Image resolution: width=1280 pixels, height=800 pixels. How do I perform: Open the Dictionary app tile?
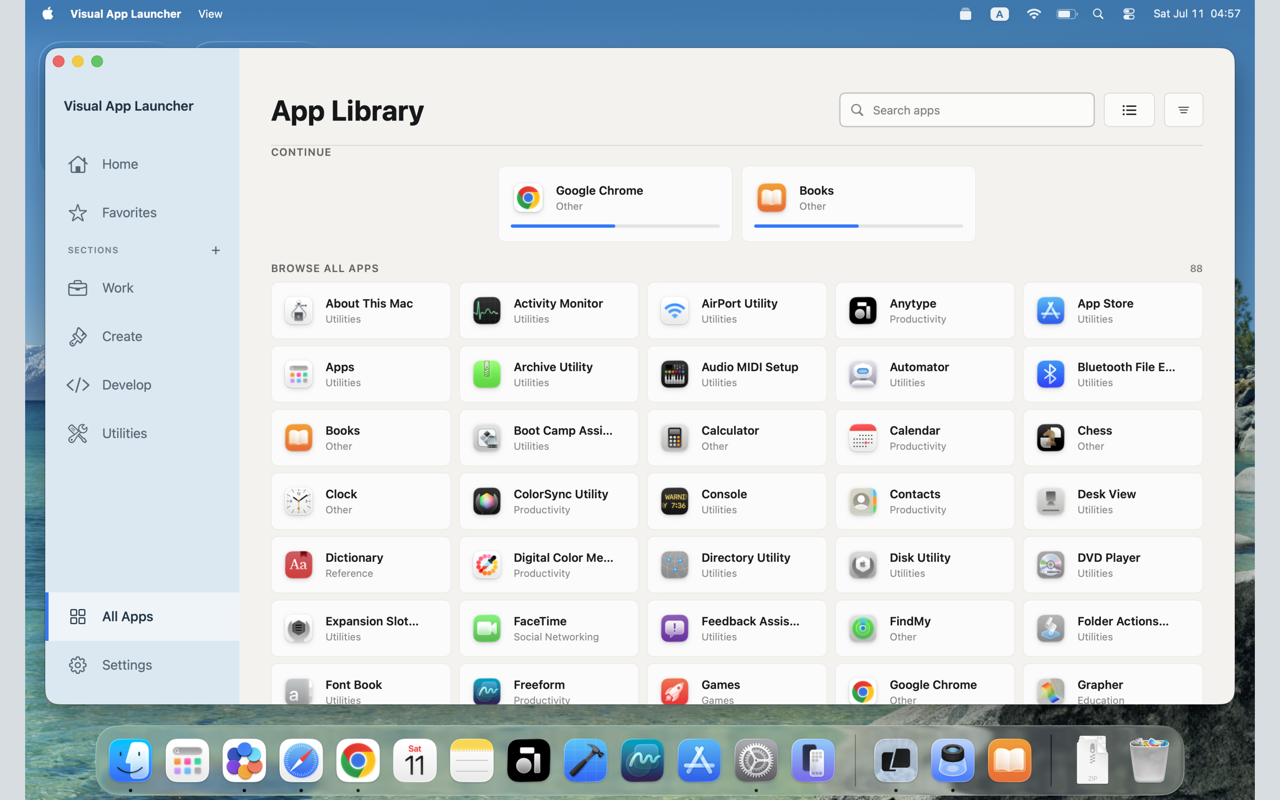[x=361, y=565]
